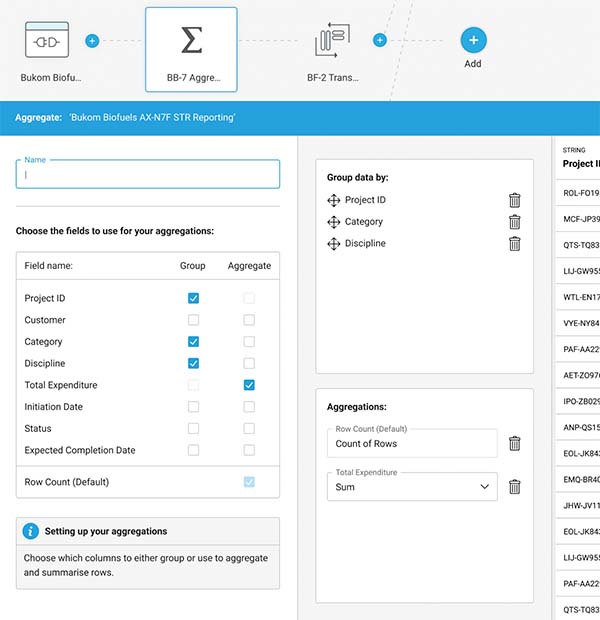Select Group checkbox for Initiation Date
This screenshot has width=600, height=620.
tap(193, 407)
